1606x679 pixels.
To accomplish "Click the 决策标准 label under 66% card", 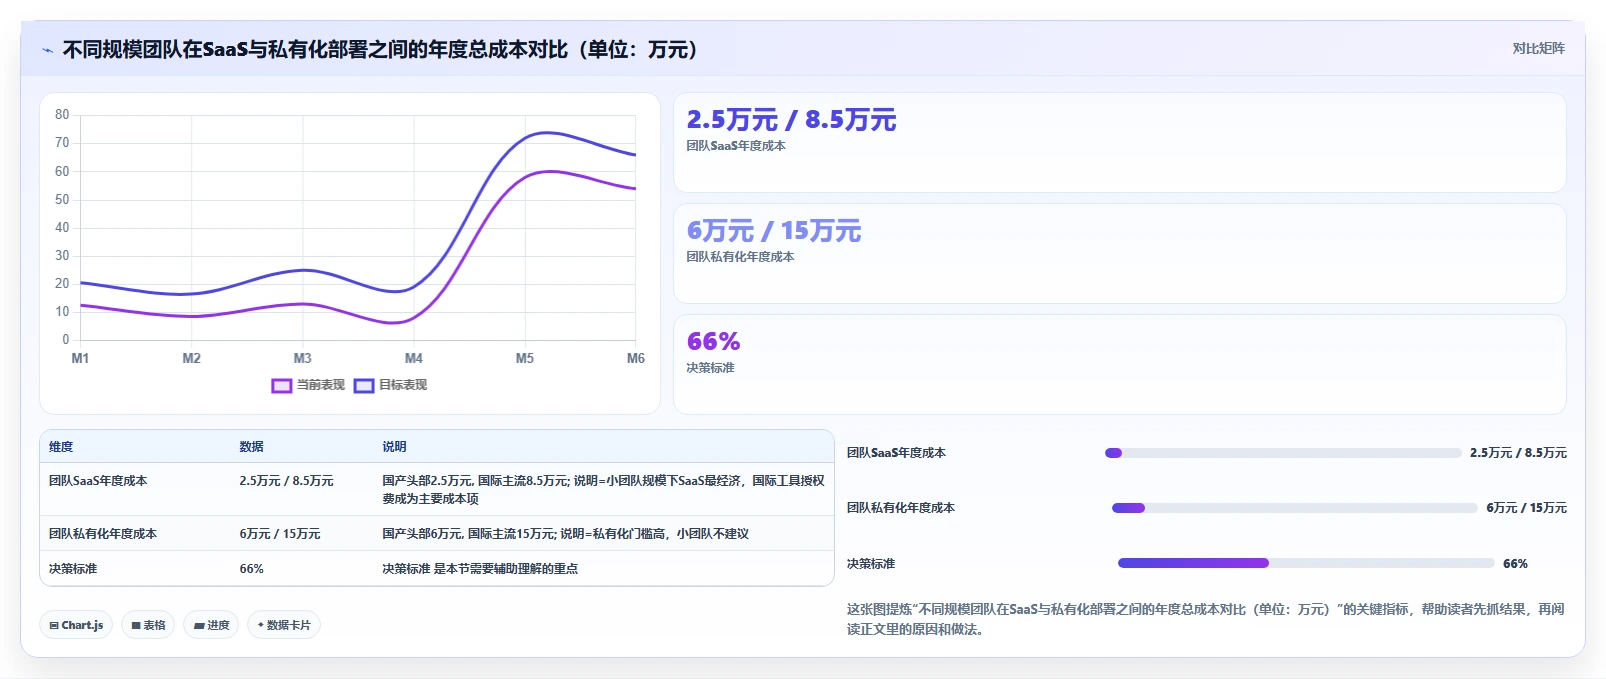I will click(710, 368).
